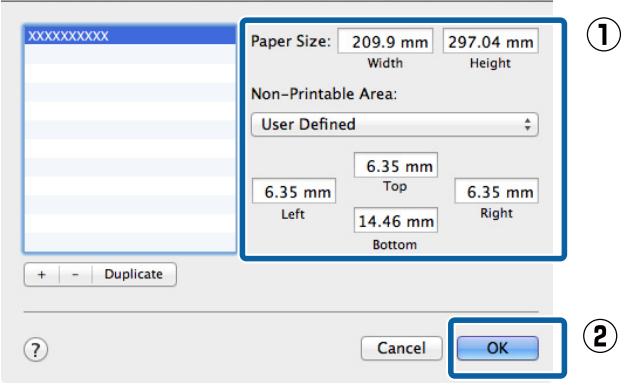Image resolution: width=626 pixels, height=385 pixels.
Task: Open the Non-Printable Area User Defined menu
Action: (394, 125)
